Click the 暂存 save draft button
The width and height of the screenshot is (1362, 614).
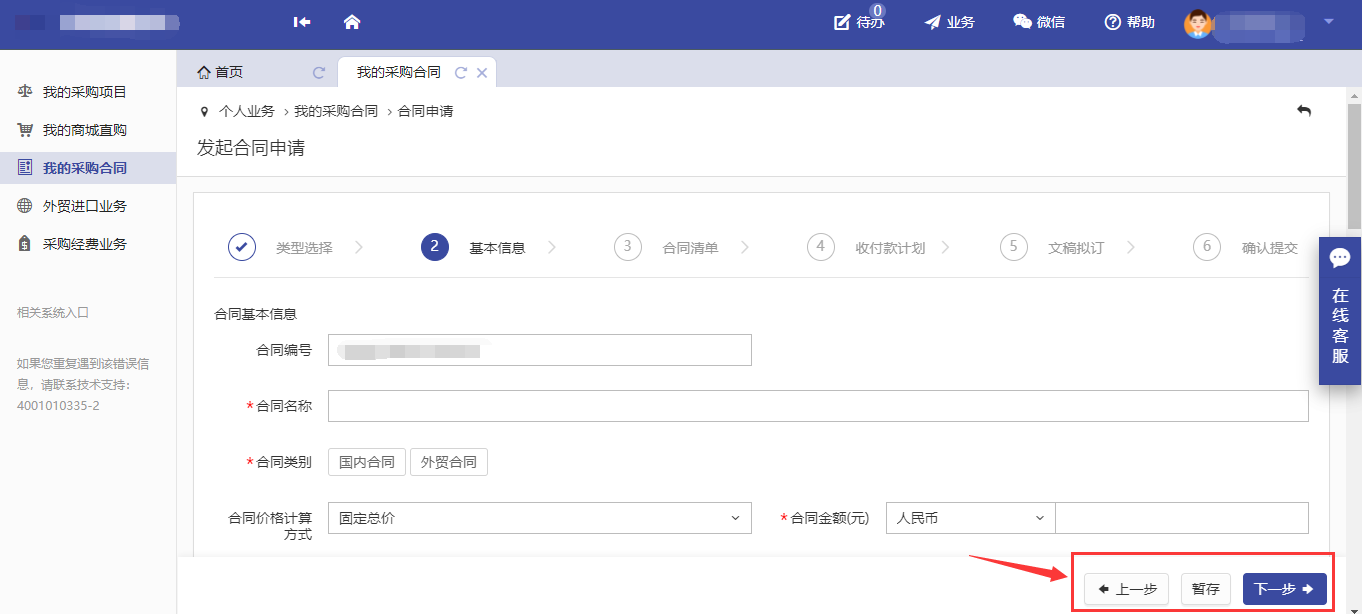[1205, 589]
